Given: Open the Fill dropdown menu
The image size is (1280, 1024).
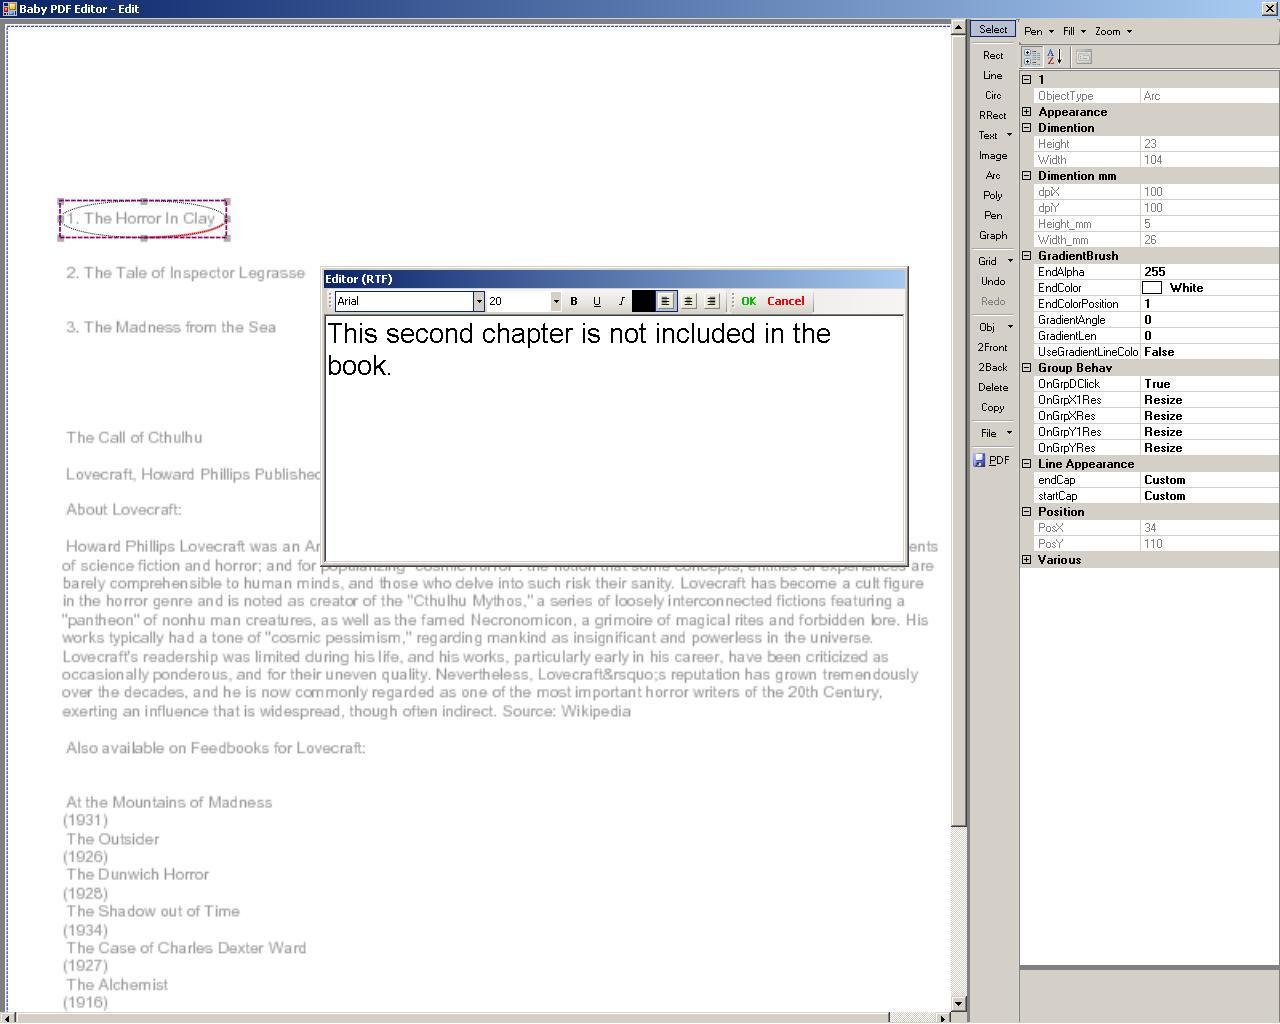Looking at the screenshot, I should pyautogui.click(x=1074, y=31).
